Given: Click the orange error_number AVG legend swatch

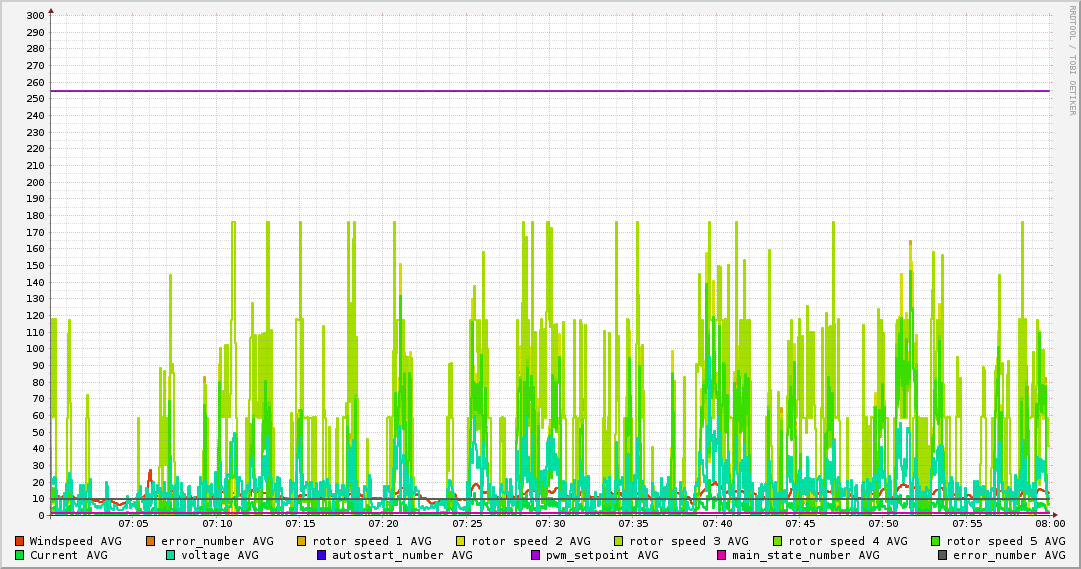Looking at the screenshot, I should tap(151, 541).
